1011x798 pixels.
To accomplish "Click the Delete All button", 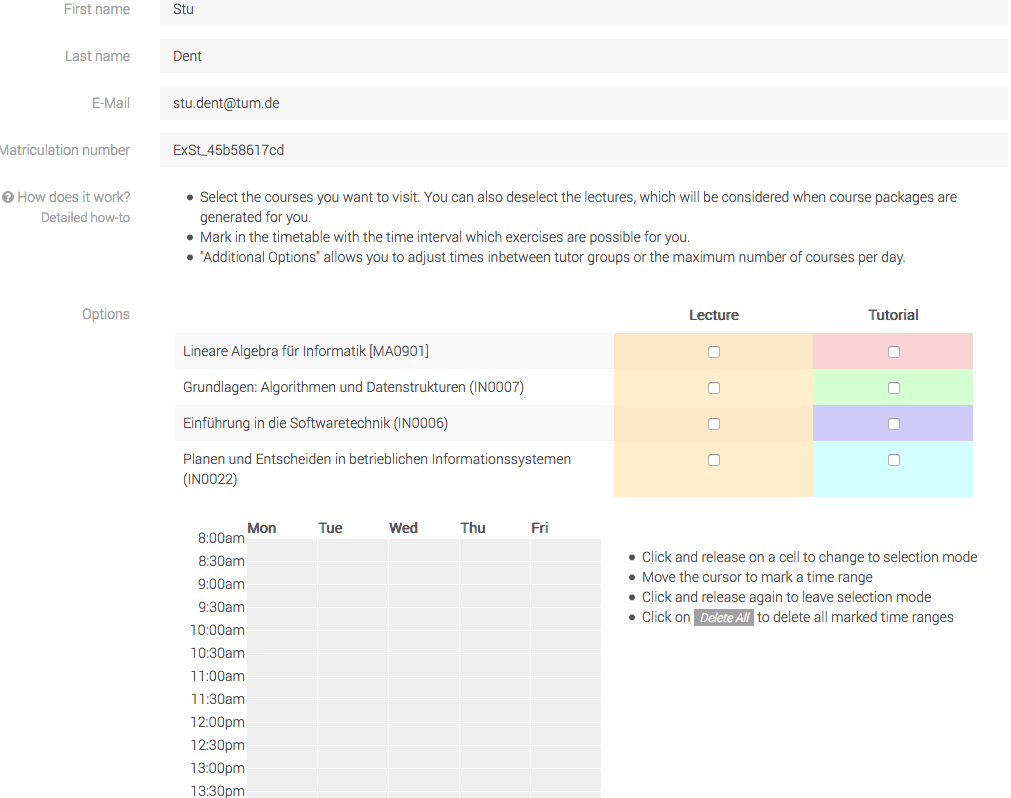I will pos(723,618).
